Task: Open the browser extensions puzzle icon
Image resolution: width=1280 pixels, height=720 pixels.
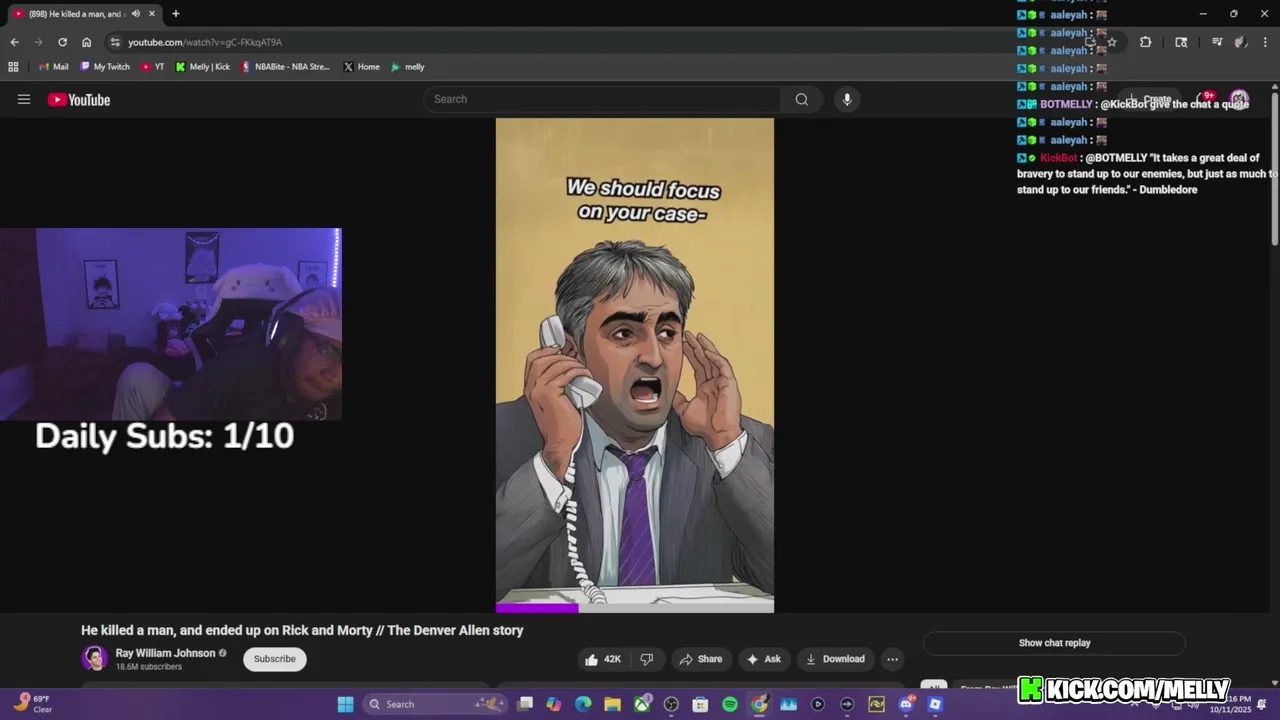Action: point(1145,42)
